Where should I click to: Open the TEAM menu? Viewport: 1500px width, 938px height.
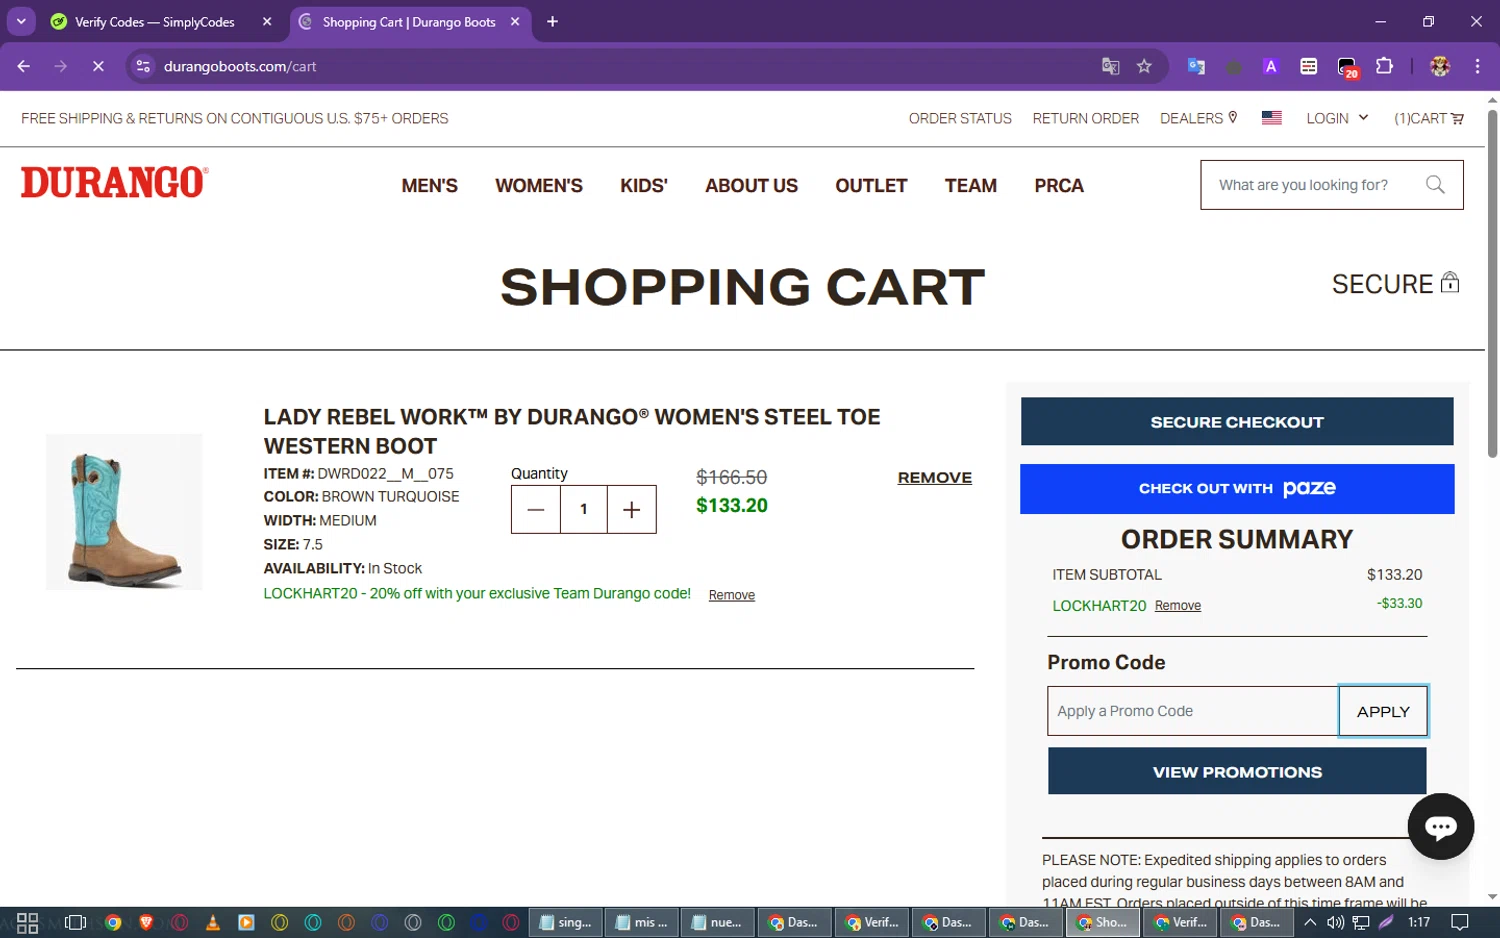[971, 186]
